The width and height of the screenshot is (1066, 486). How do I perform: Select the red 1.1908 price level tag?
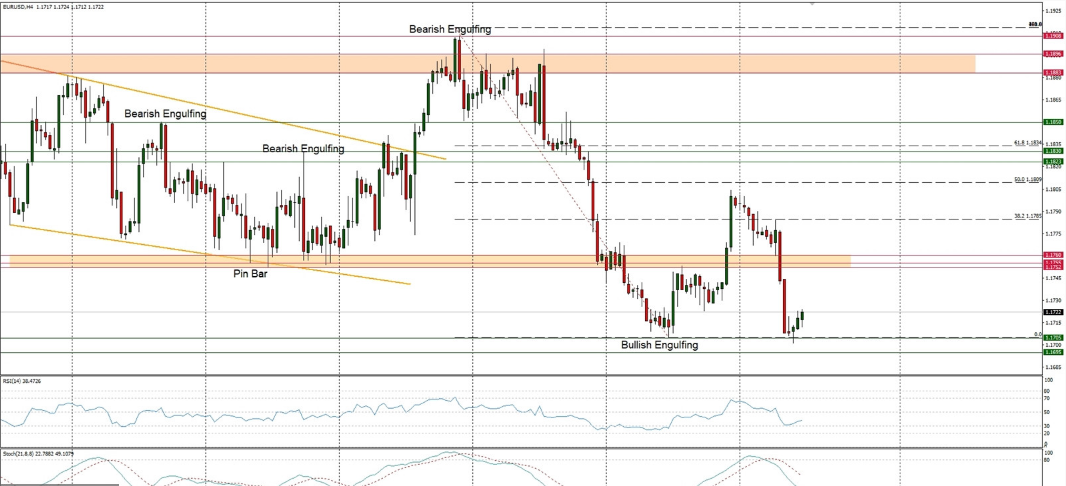tap(1052, 36)
